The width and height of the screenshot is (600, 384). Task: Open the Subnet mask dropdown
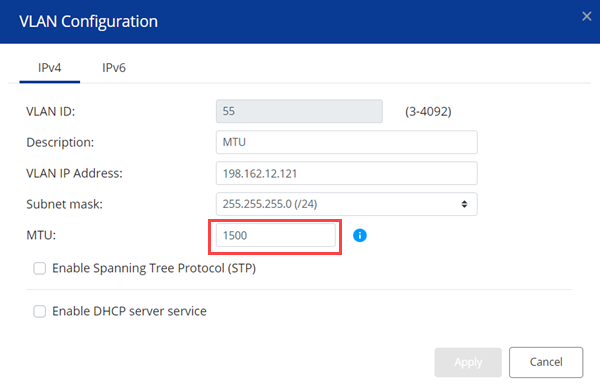click(347, 204)
